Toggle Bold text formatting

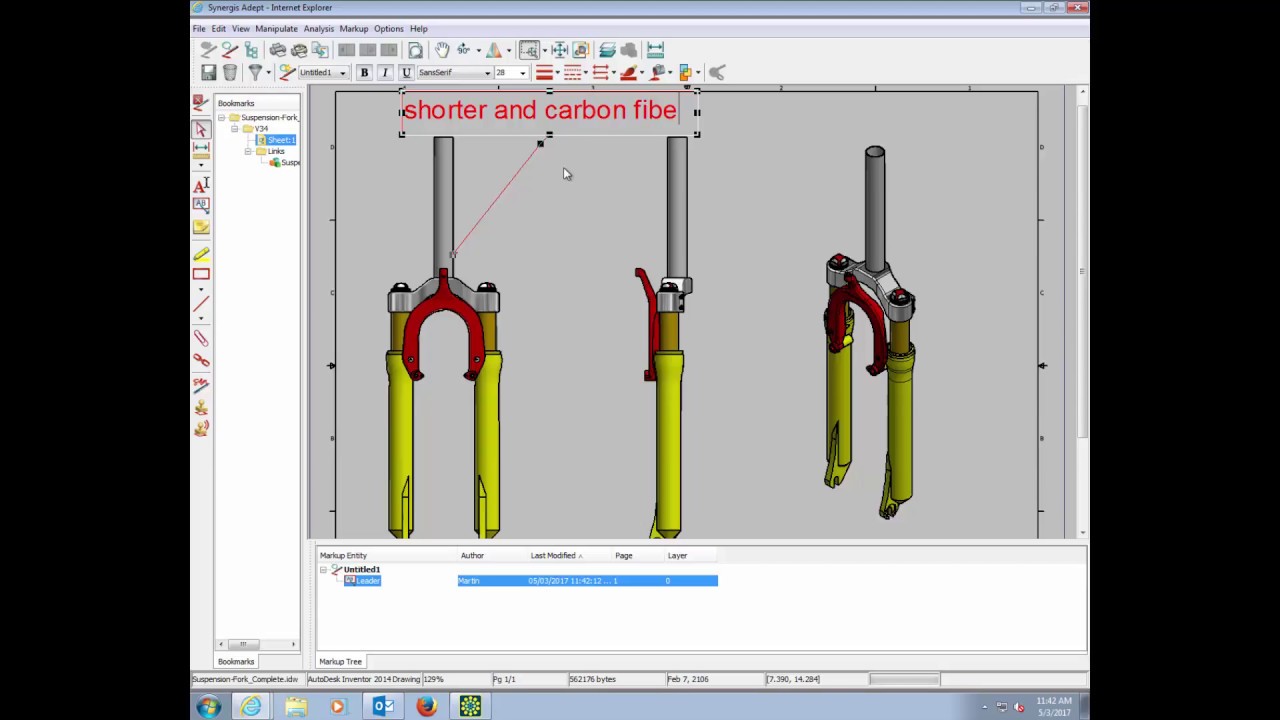click(364, 72)
